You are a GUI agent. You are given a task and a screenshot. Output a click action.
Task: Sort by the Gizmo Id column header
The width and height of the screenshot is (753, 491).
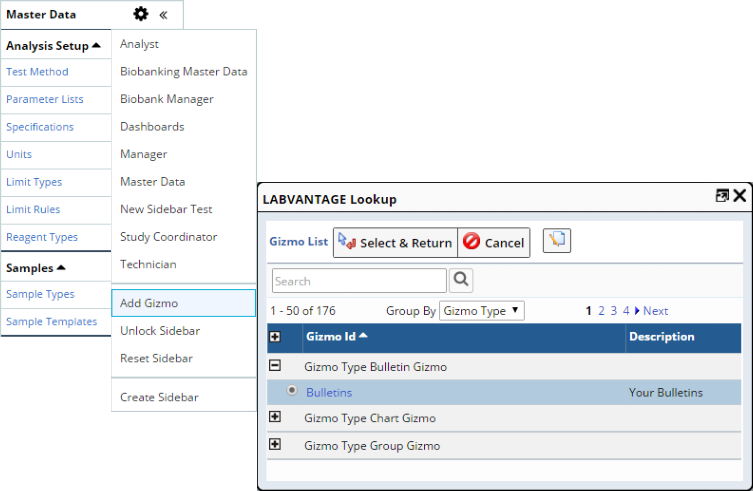click(x=336, y=336)
